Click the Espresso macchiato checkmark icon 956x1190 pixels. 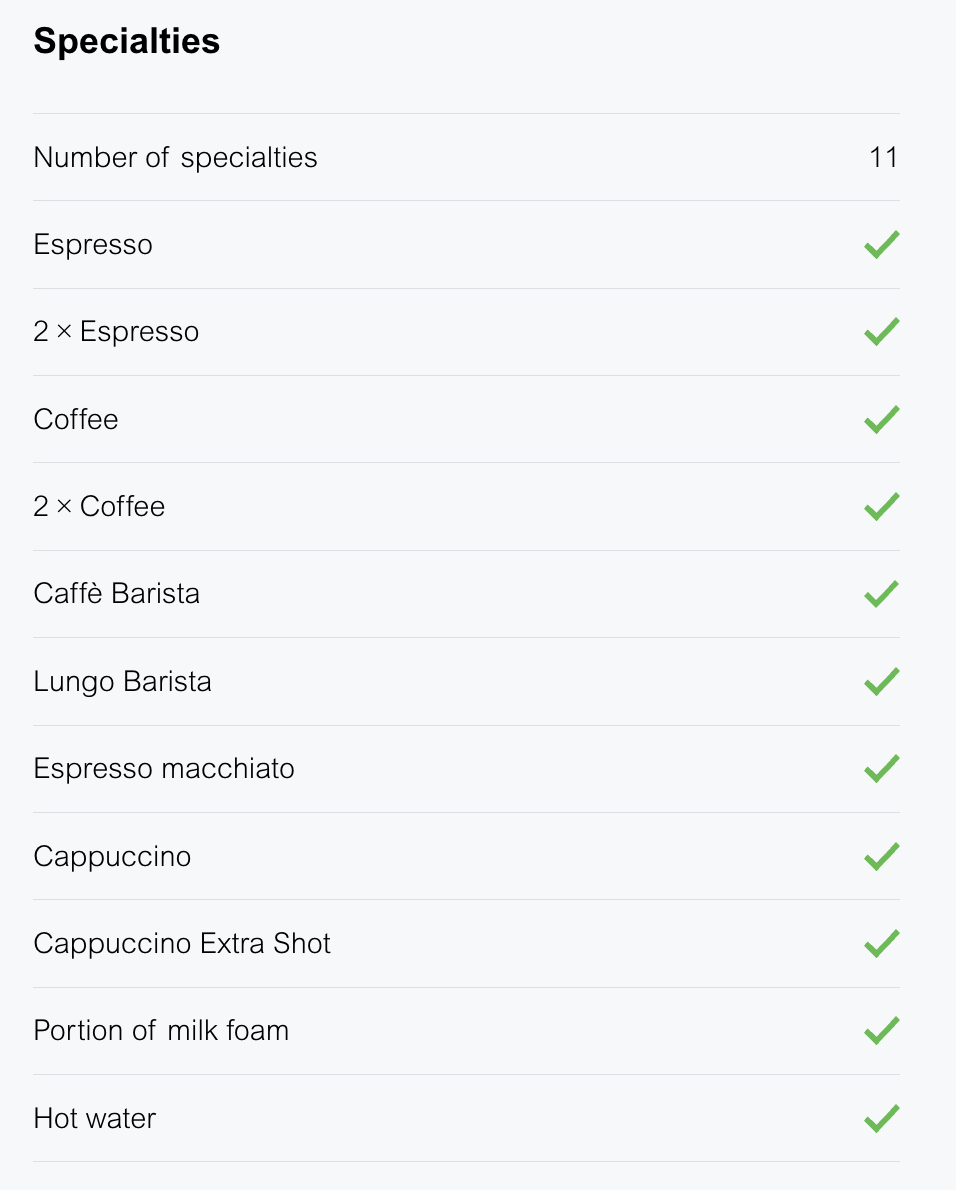881,769
